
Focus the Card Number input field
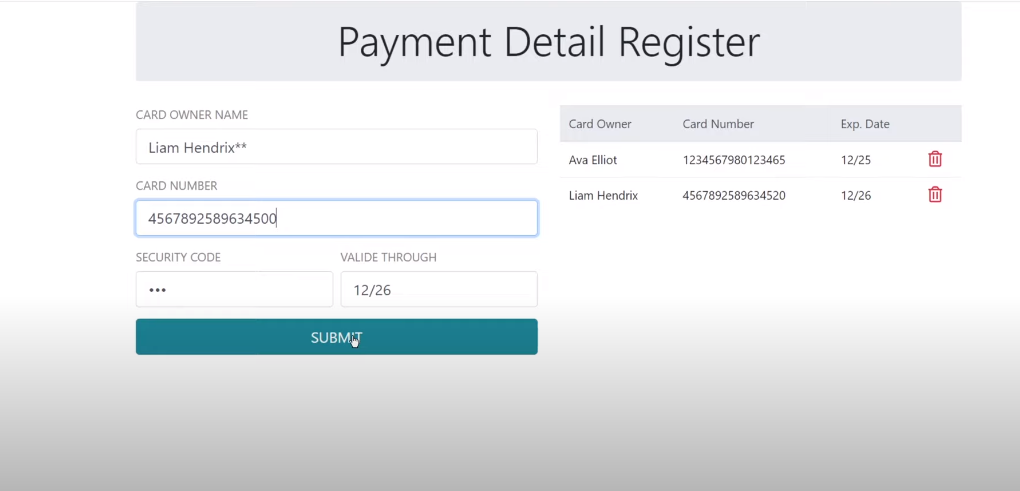336,218
